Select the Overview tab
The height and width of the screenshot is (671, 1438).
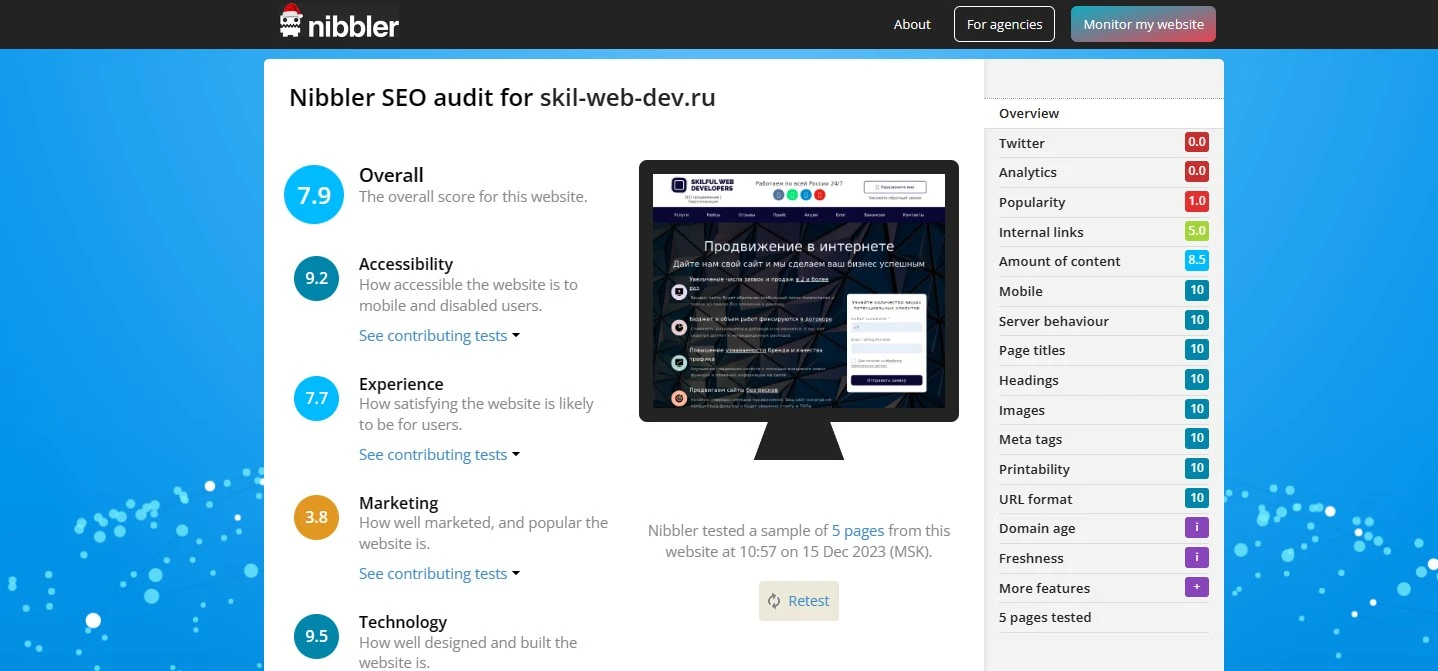pyautogui.click(x=1104, y=113)
